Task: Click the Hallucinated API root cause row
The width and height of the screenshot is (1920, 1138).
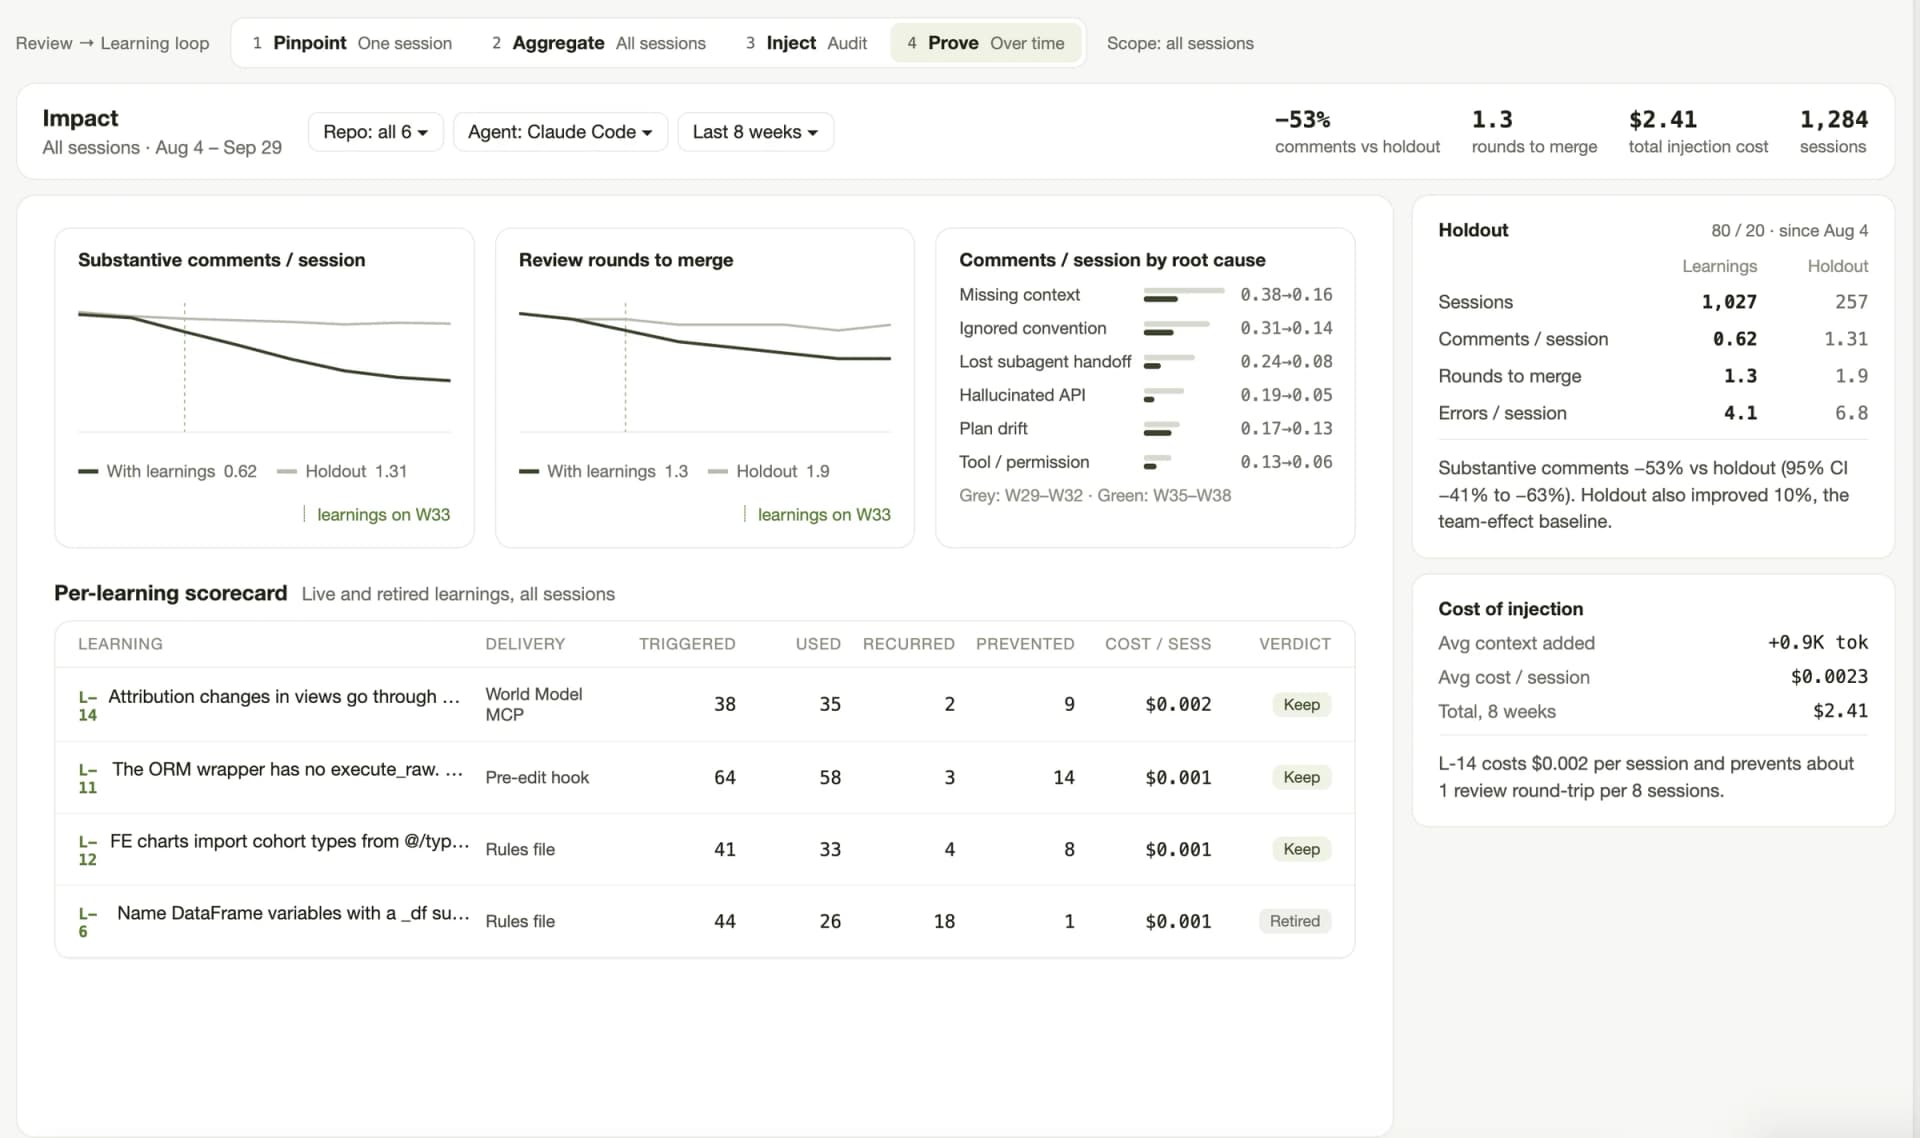Action: [1145, 395]
